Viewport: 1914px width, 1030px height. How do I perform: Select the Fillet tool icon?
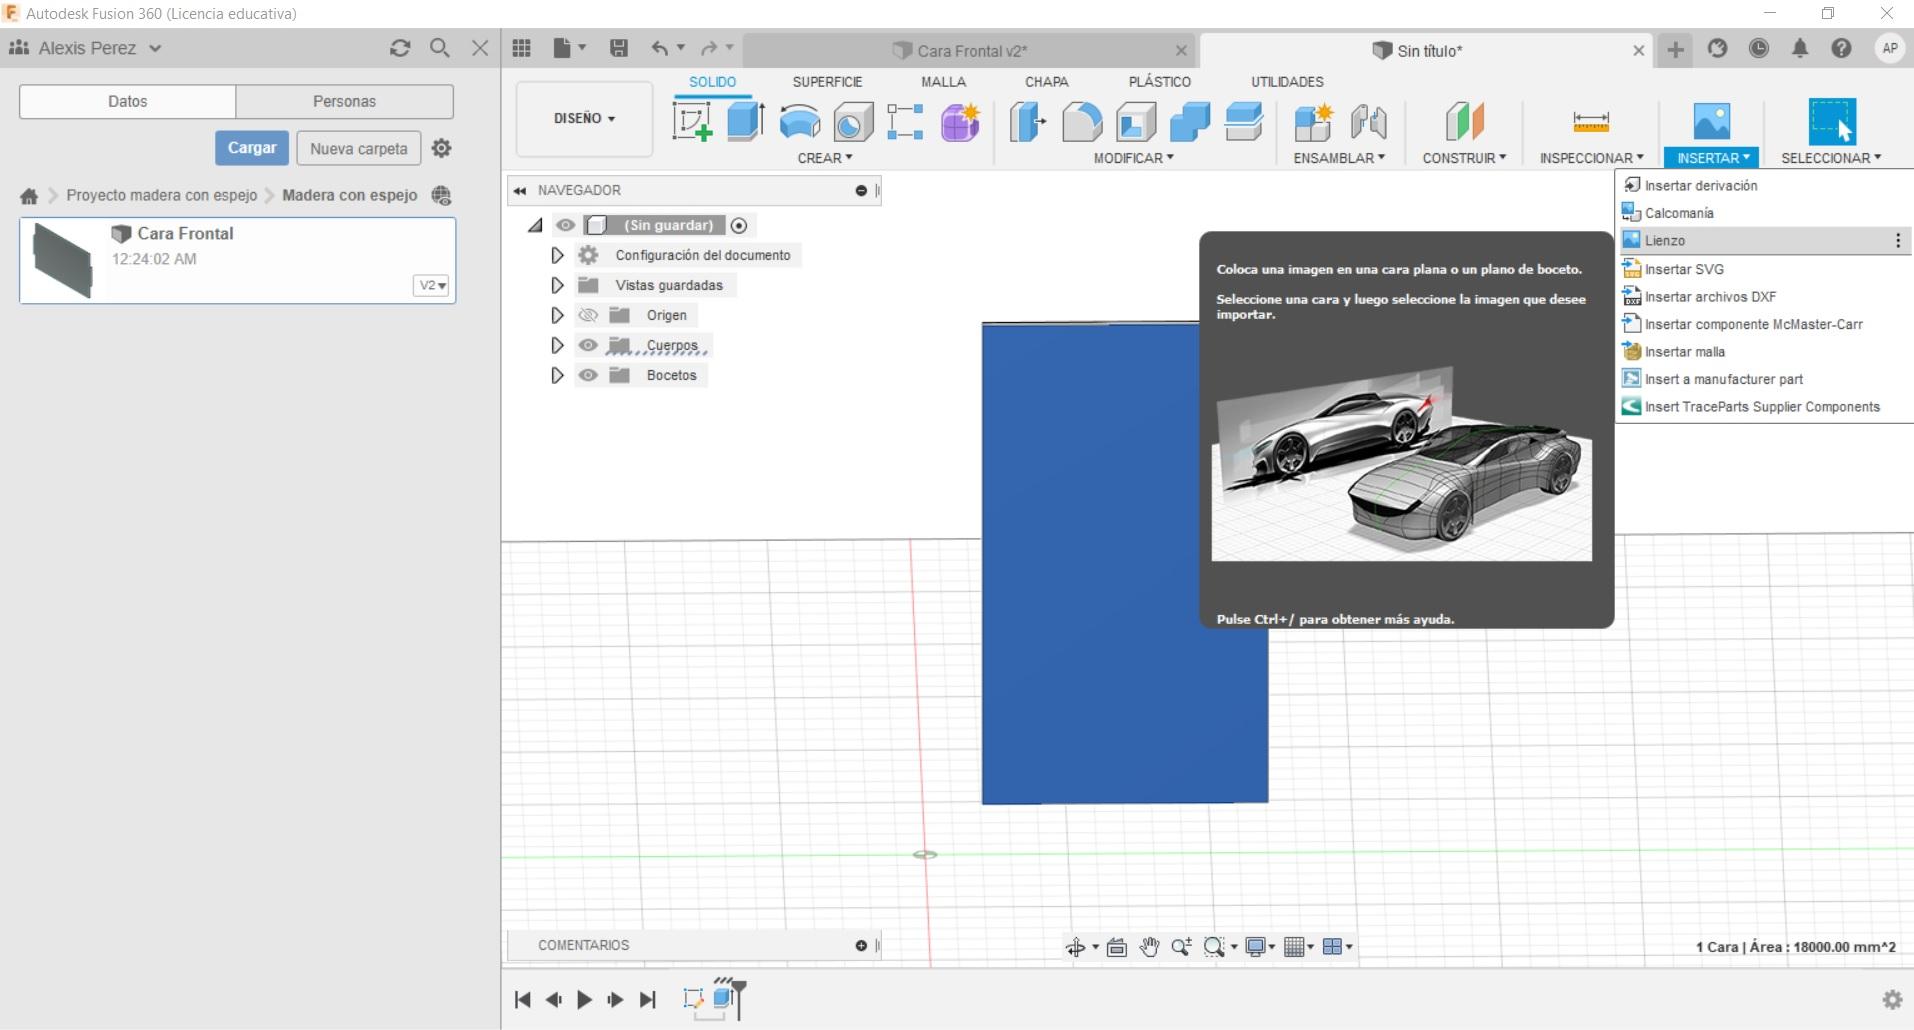click(x=1081, y=122)
